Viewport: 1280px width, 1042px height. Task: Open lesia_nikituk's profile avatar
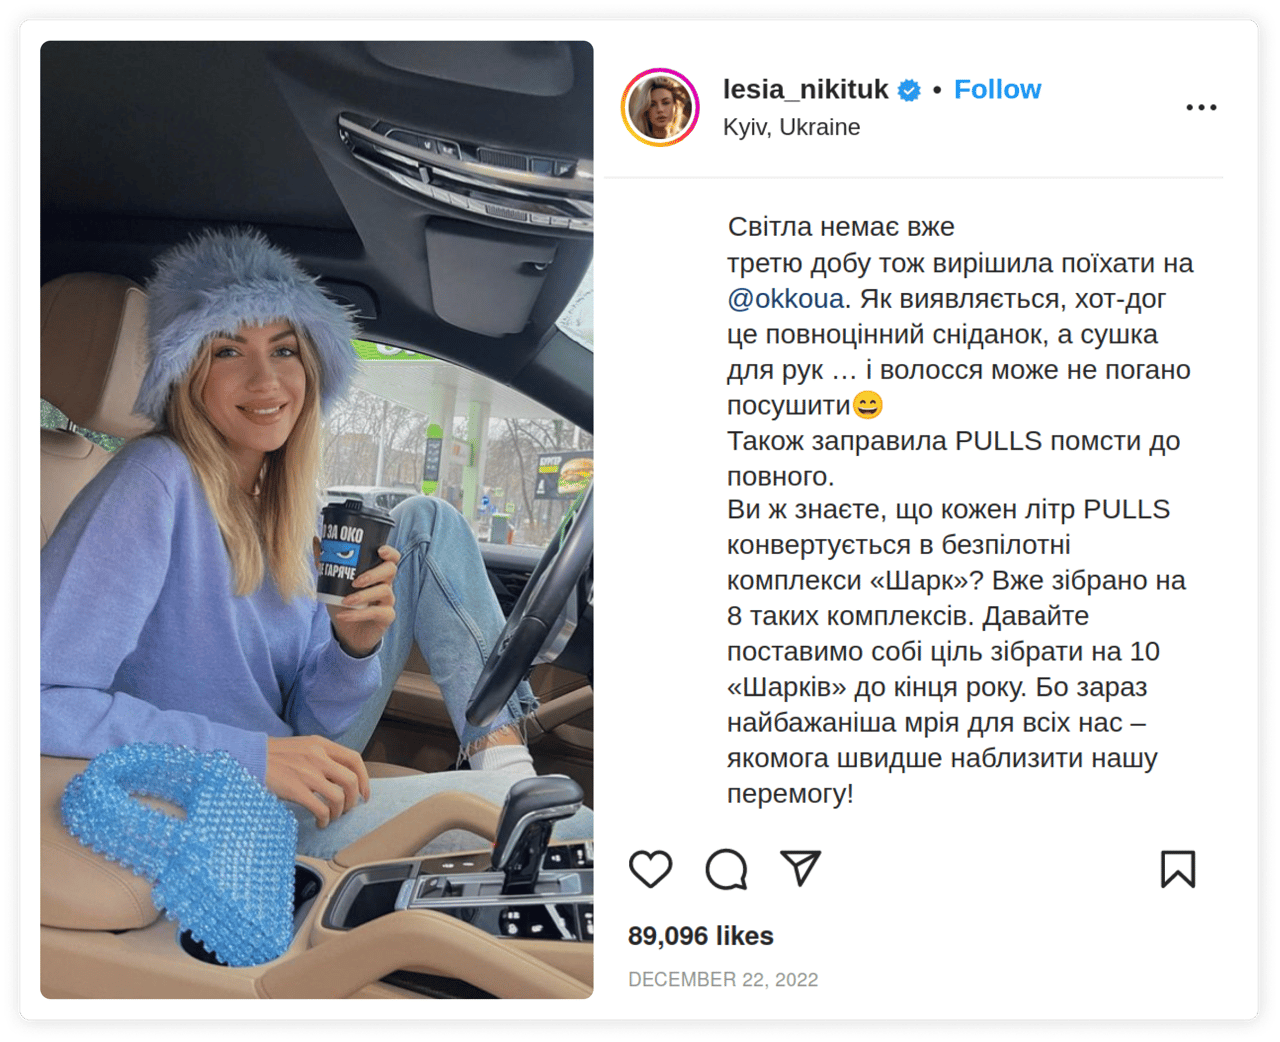660,107
